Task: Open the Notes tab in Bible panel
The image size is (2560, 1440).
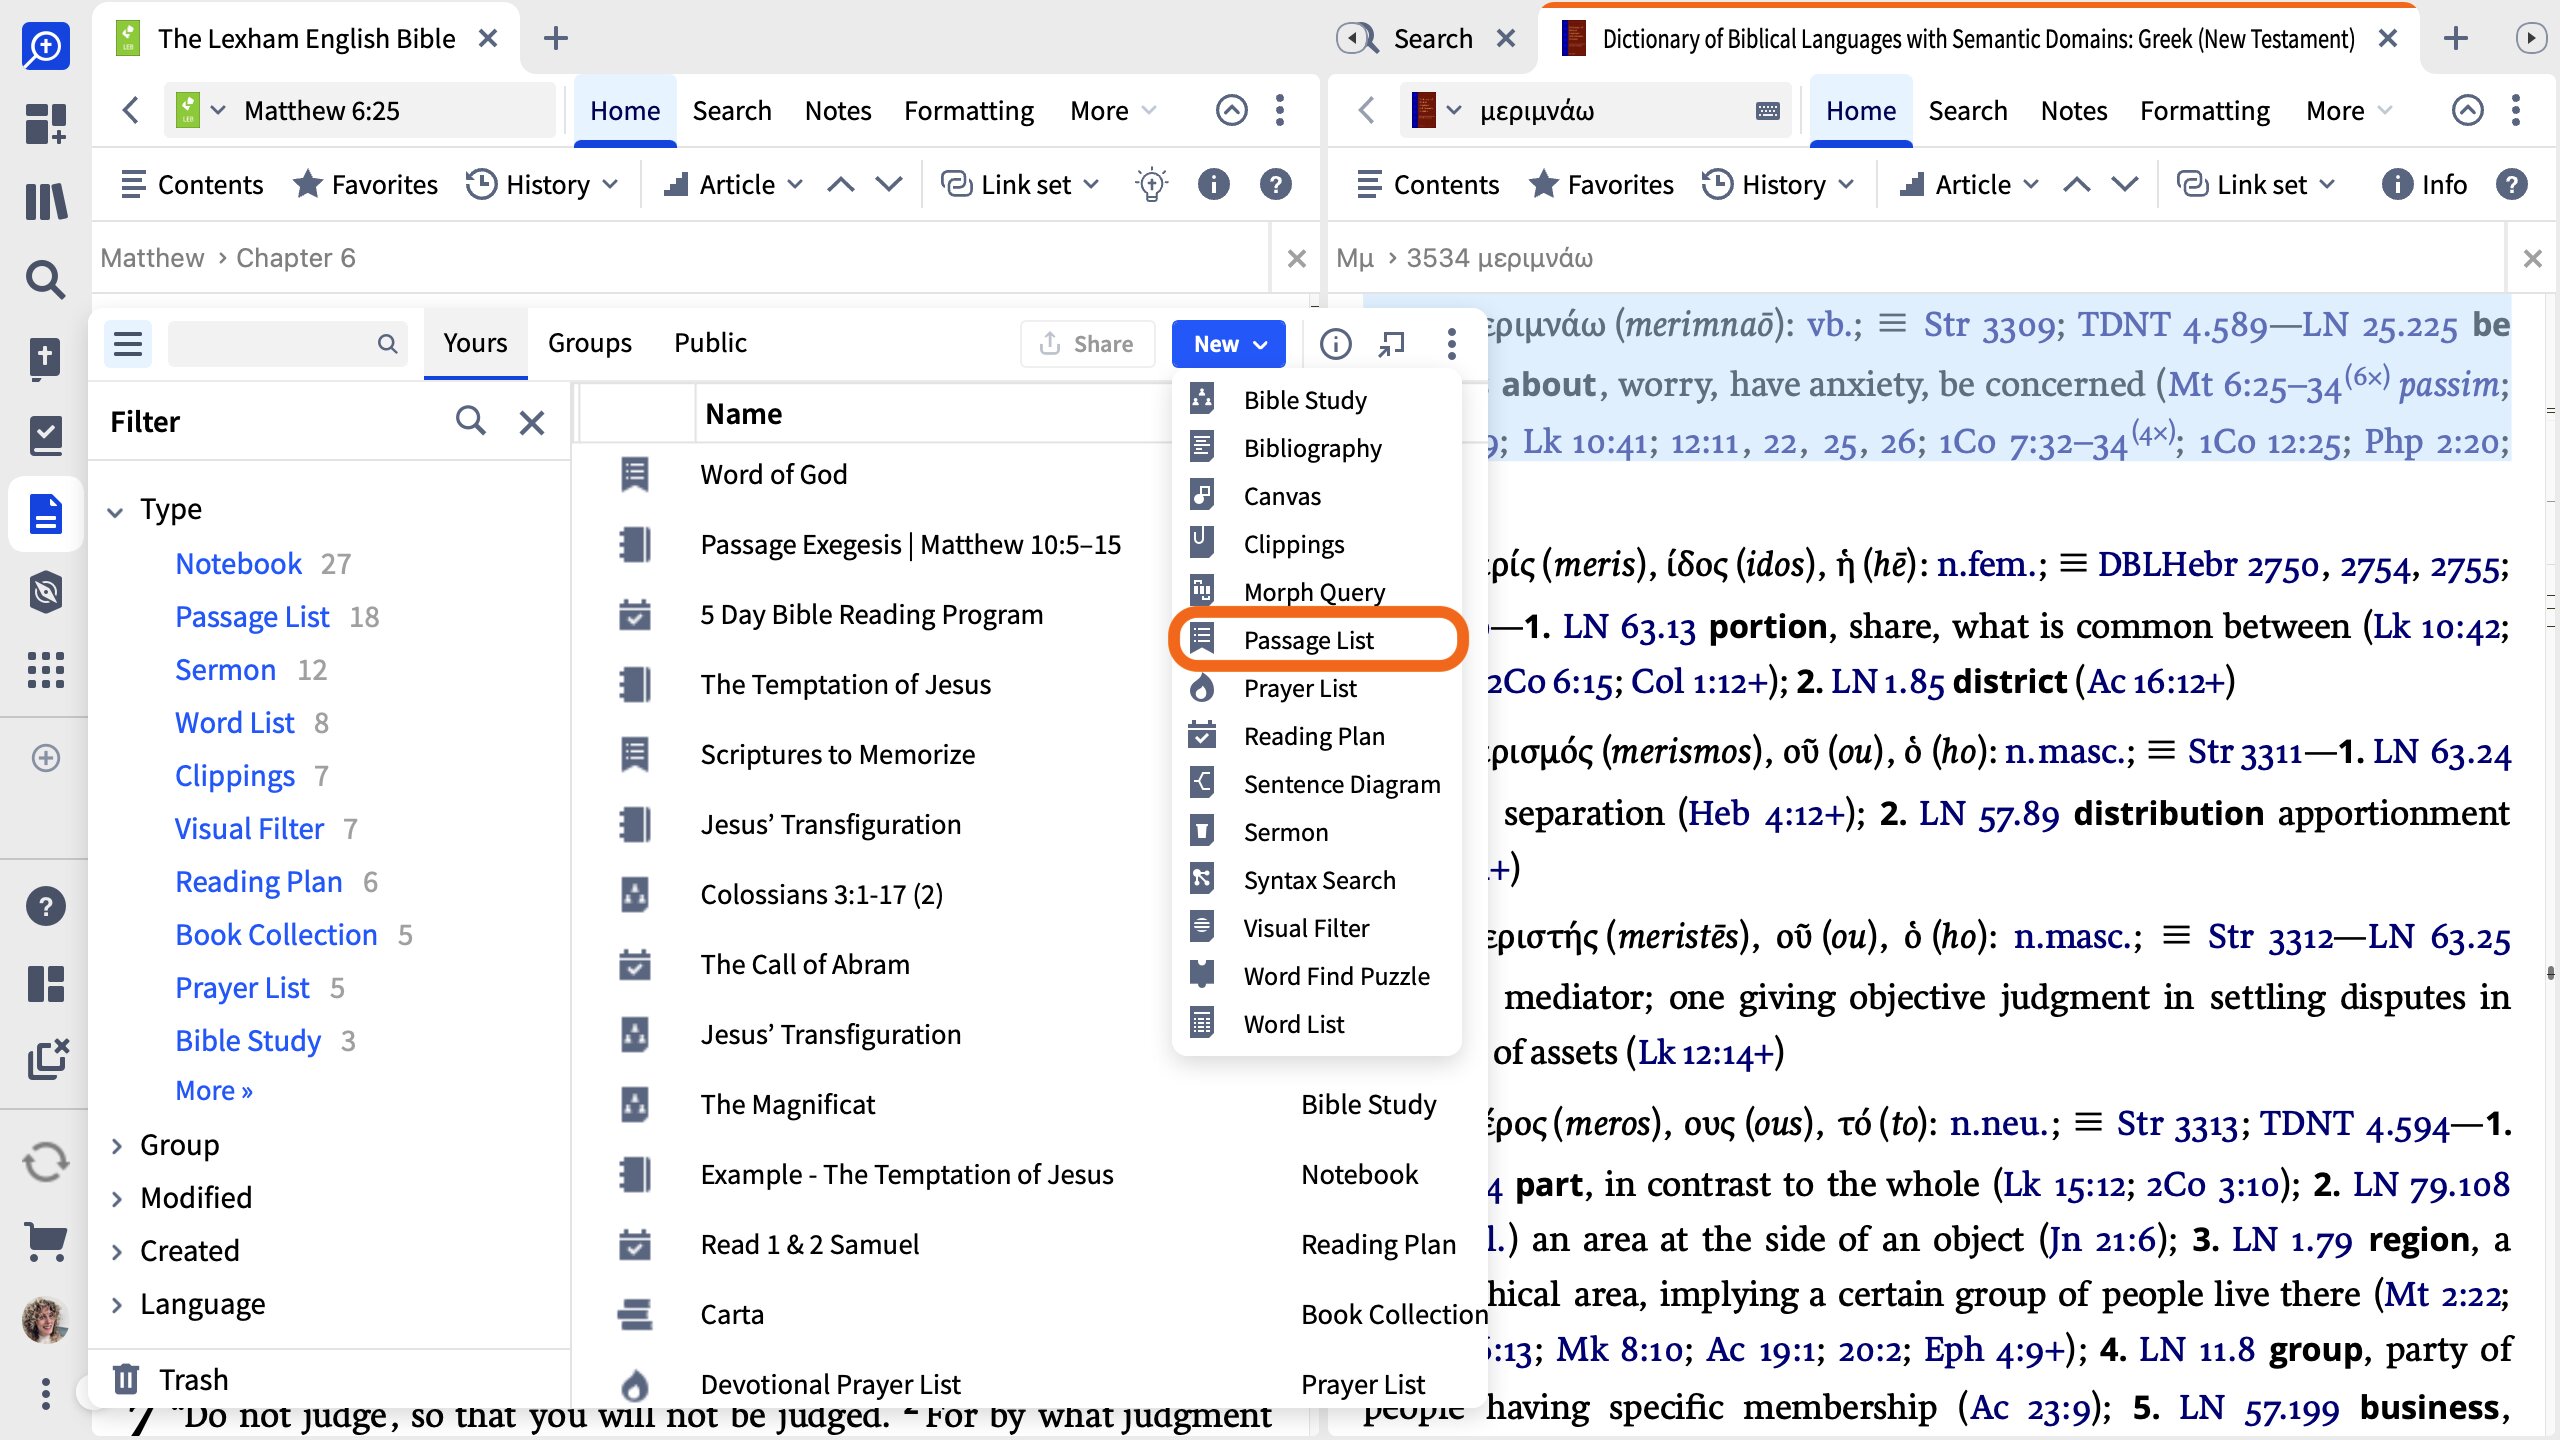Action: pyautogui.click(x=838, y=110)
